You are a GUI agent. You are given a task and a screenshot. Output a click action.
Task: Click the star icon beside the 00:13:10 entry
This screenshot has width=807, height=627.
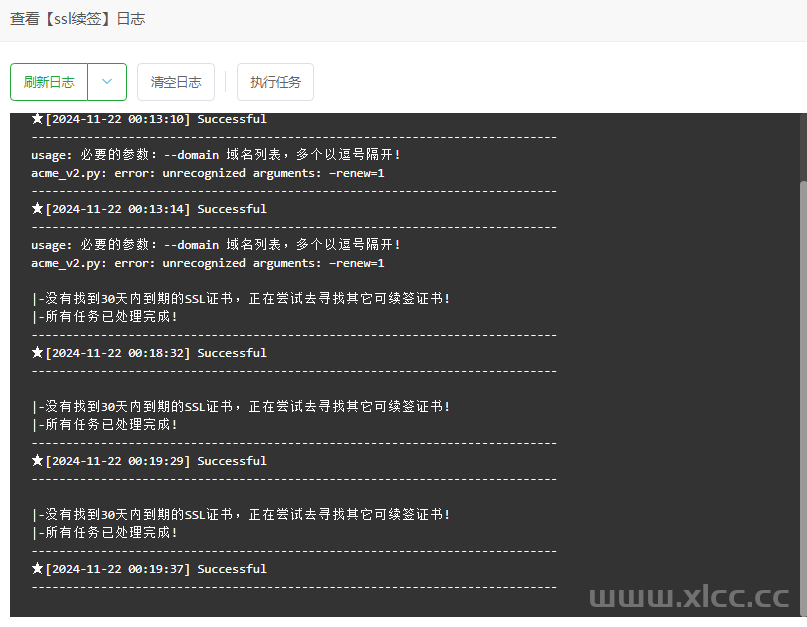point(37,118)
